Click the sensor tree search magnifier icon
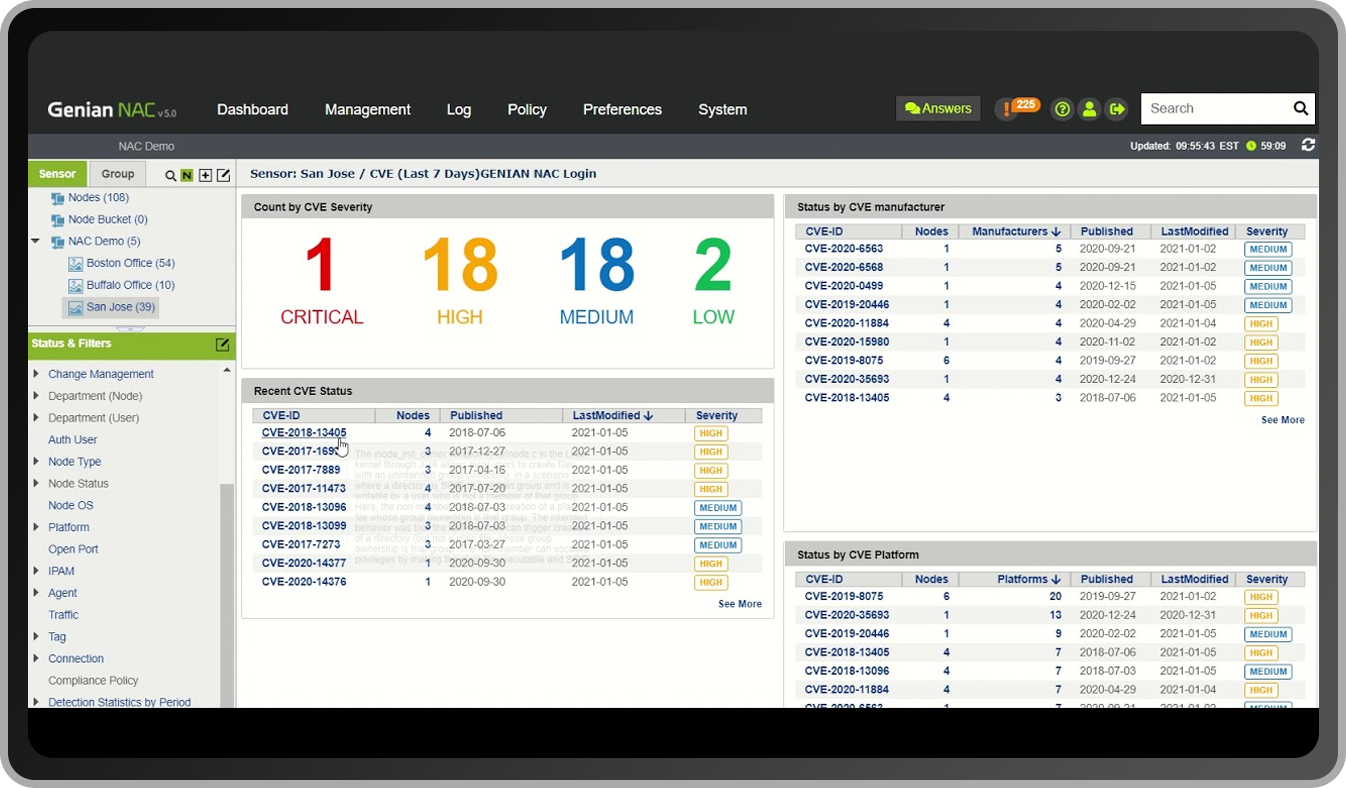Image resolution: width=1346 pixels, height=788 pixels. [x=170, y=175]
